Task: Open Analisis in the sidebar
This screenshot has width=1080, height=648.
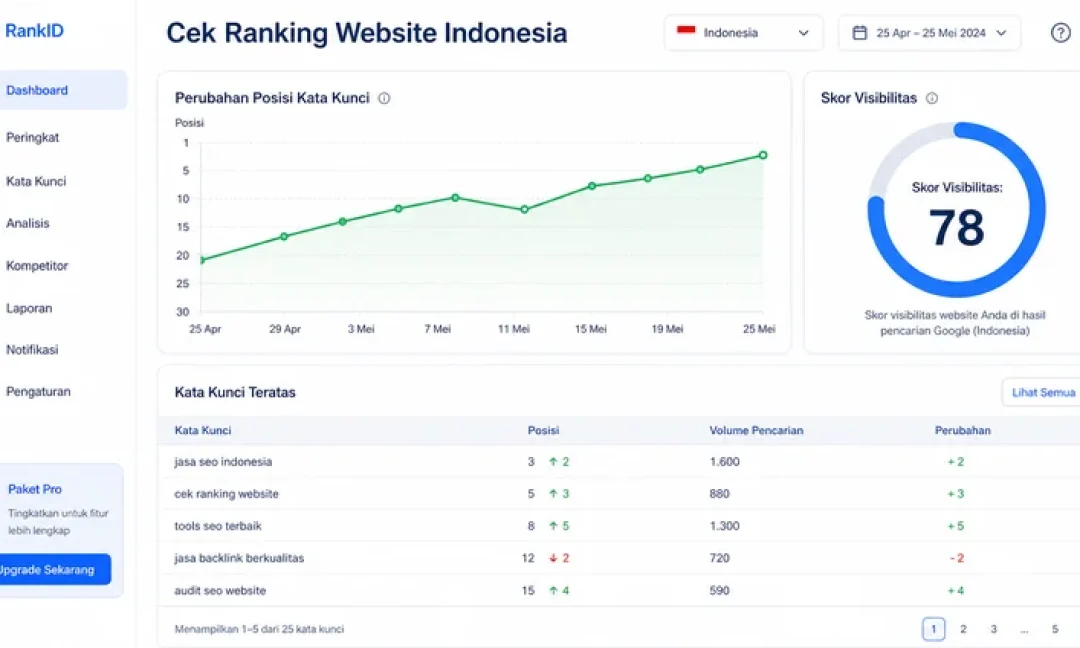Action: (28, 224)
